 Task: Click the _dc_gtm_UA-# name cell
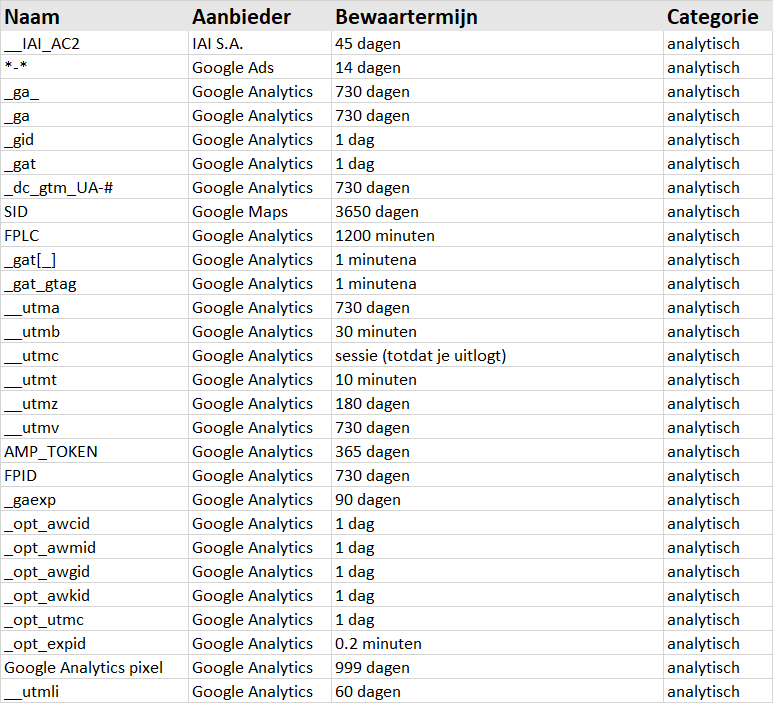pyautogui.click(x=58, y=188)
